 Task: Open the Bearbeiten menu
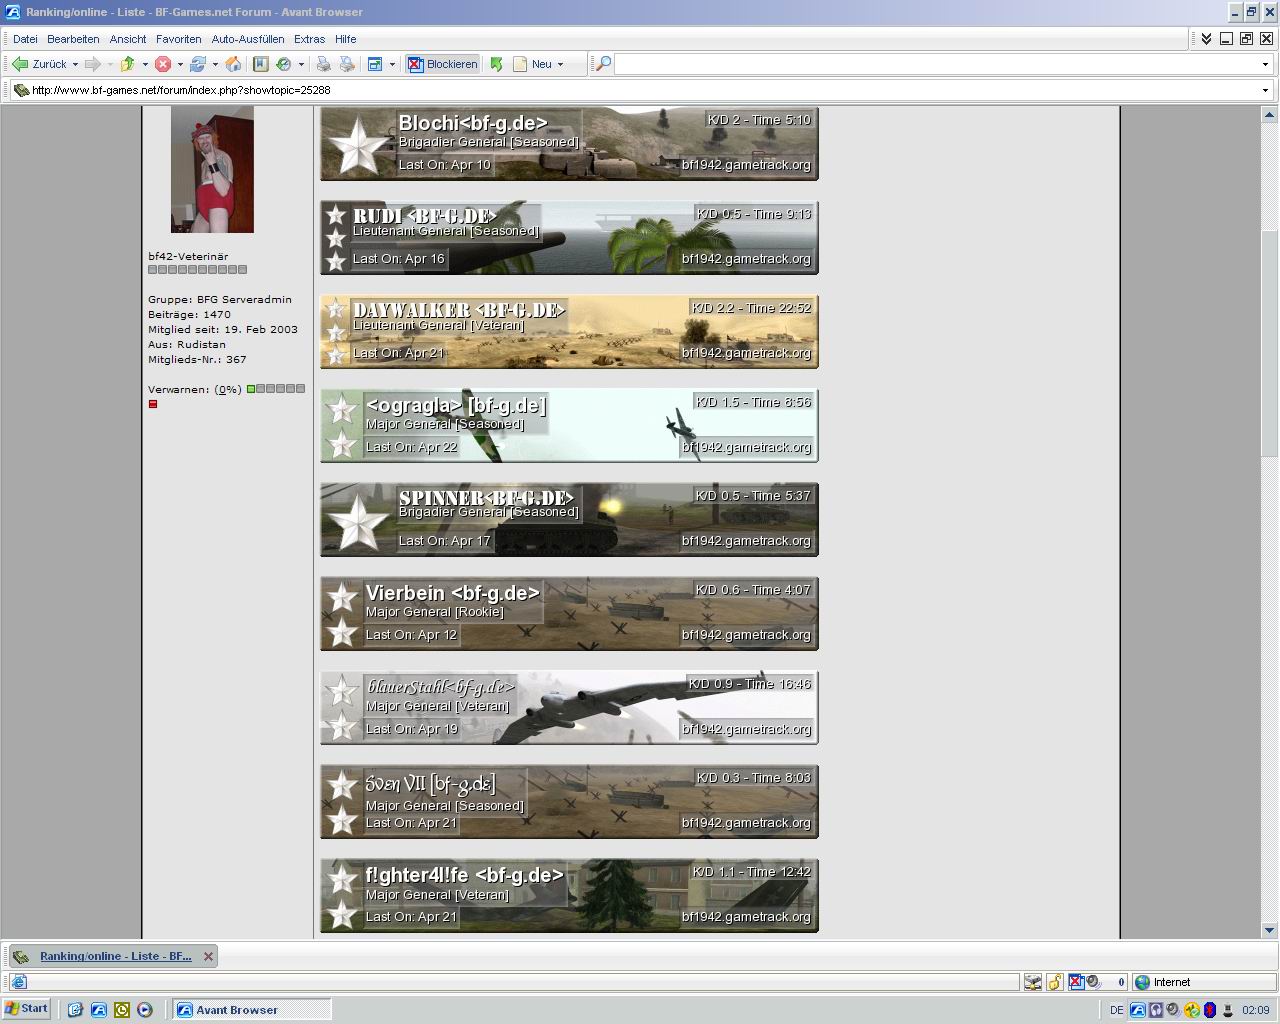tap(73, 39)
